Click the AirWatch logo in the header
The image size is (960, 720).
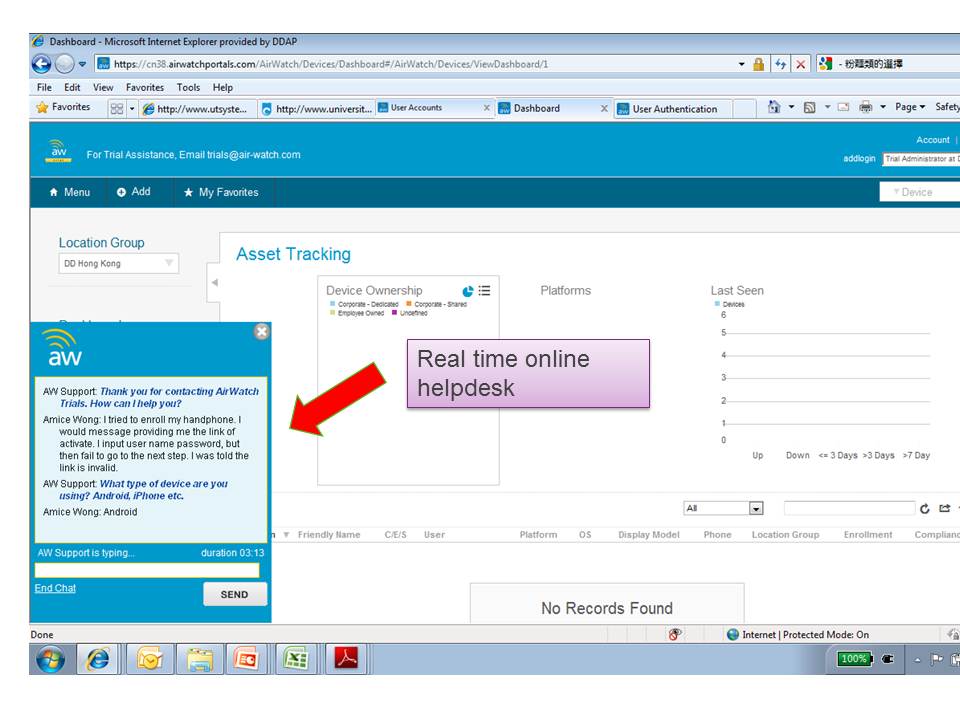(57, 150)
